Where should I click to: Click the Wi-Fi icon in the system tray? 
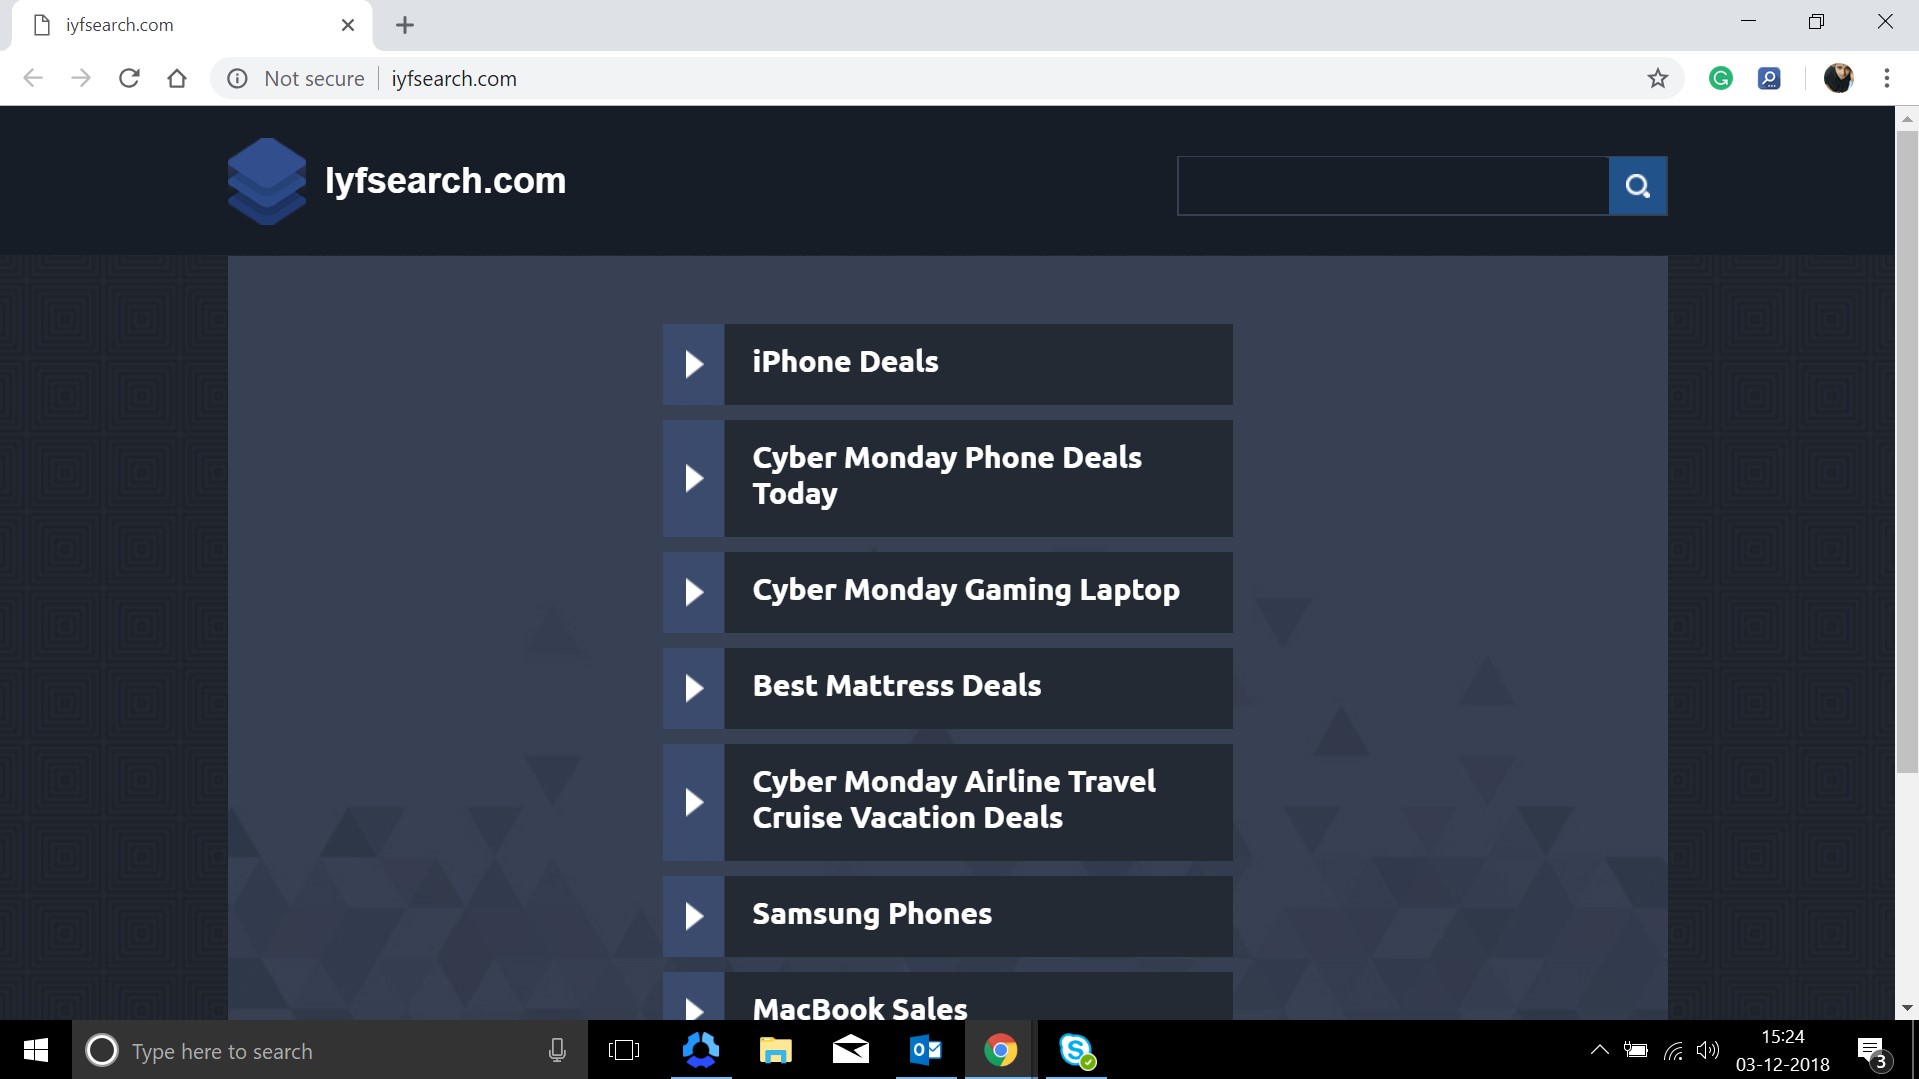coord(1672,1050)
